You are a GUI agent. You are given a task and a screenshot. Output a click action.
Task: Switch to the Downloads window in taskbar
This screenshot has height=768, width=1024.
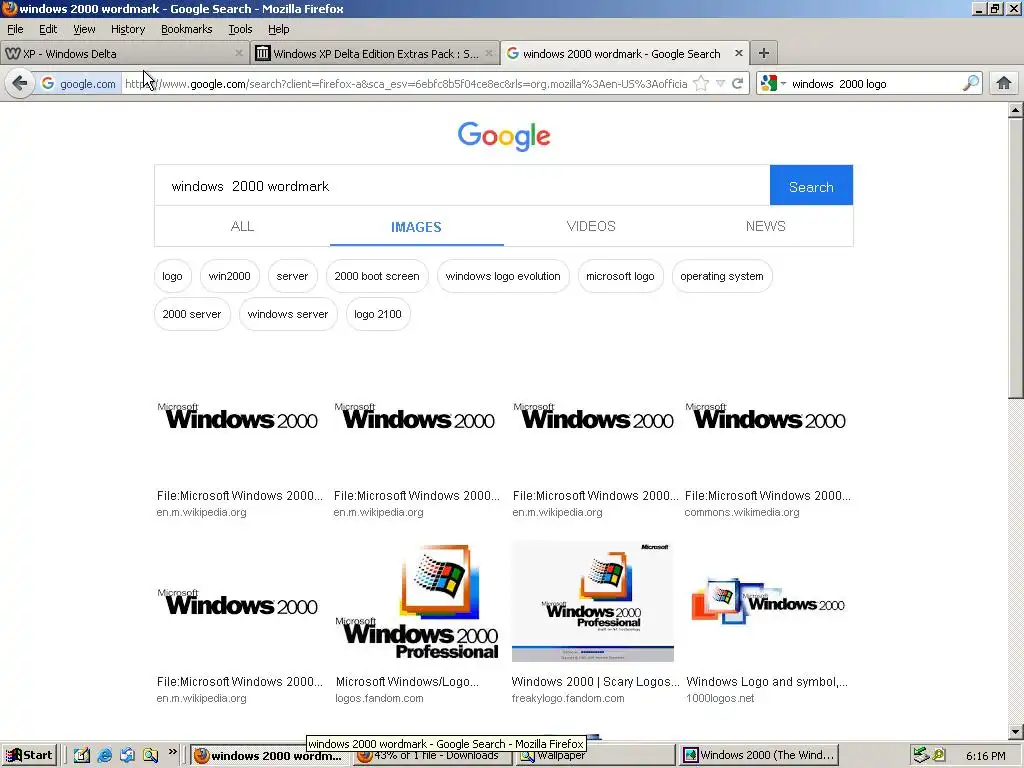[x=432, y=756]
